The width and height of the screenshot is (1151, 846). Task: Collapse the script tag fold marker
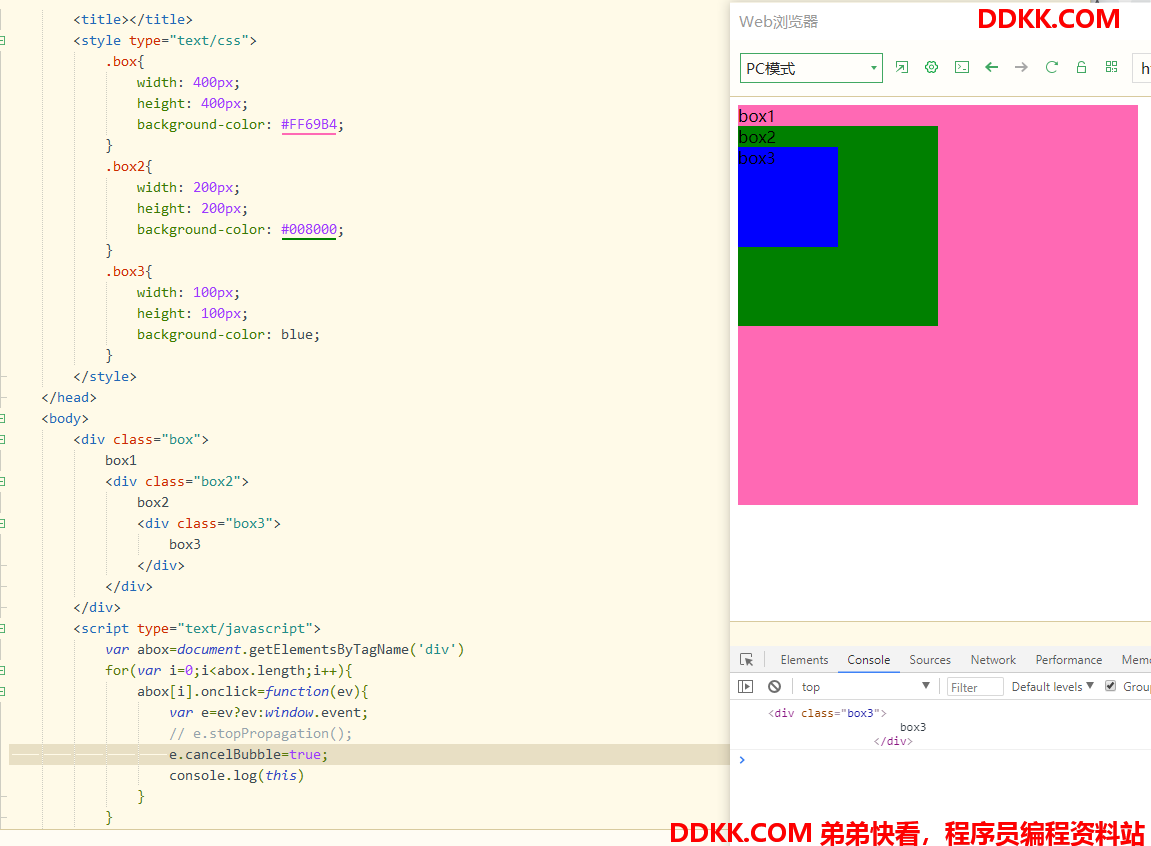(x=3, y=628)
